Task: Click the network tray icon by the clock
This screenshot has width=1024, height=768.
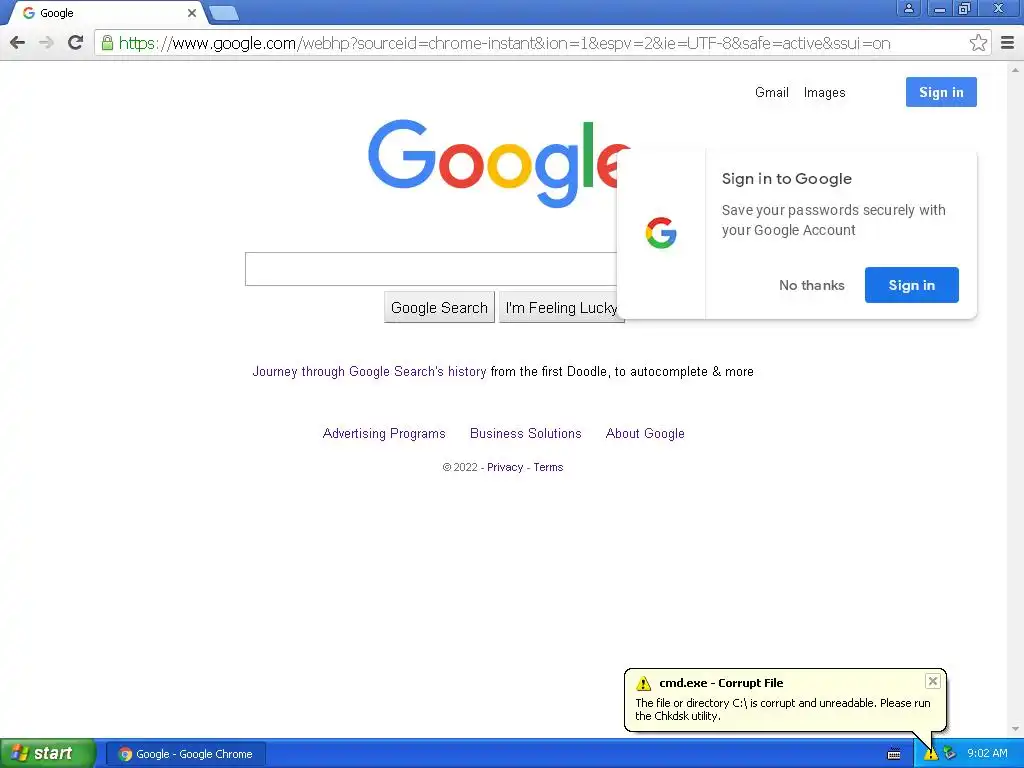Action: tap(949, 754)
